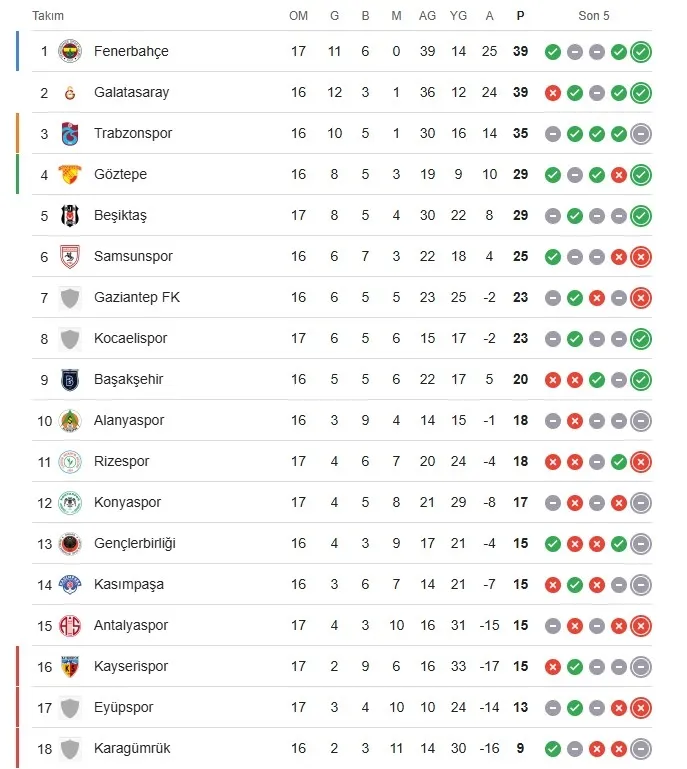
Task: Click the Alanyaspor team badge
Action: click(70, 420)
